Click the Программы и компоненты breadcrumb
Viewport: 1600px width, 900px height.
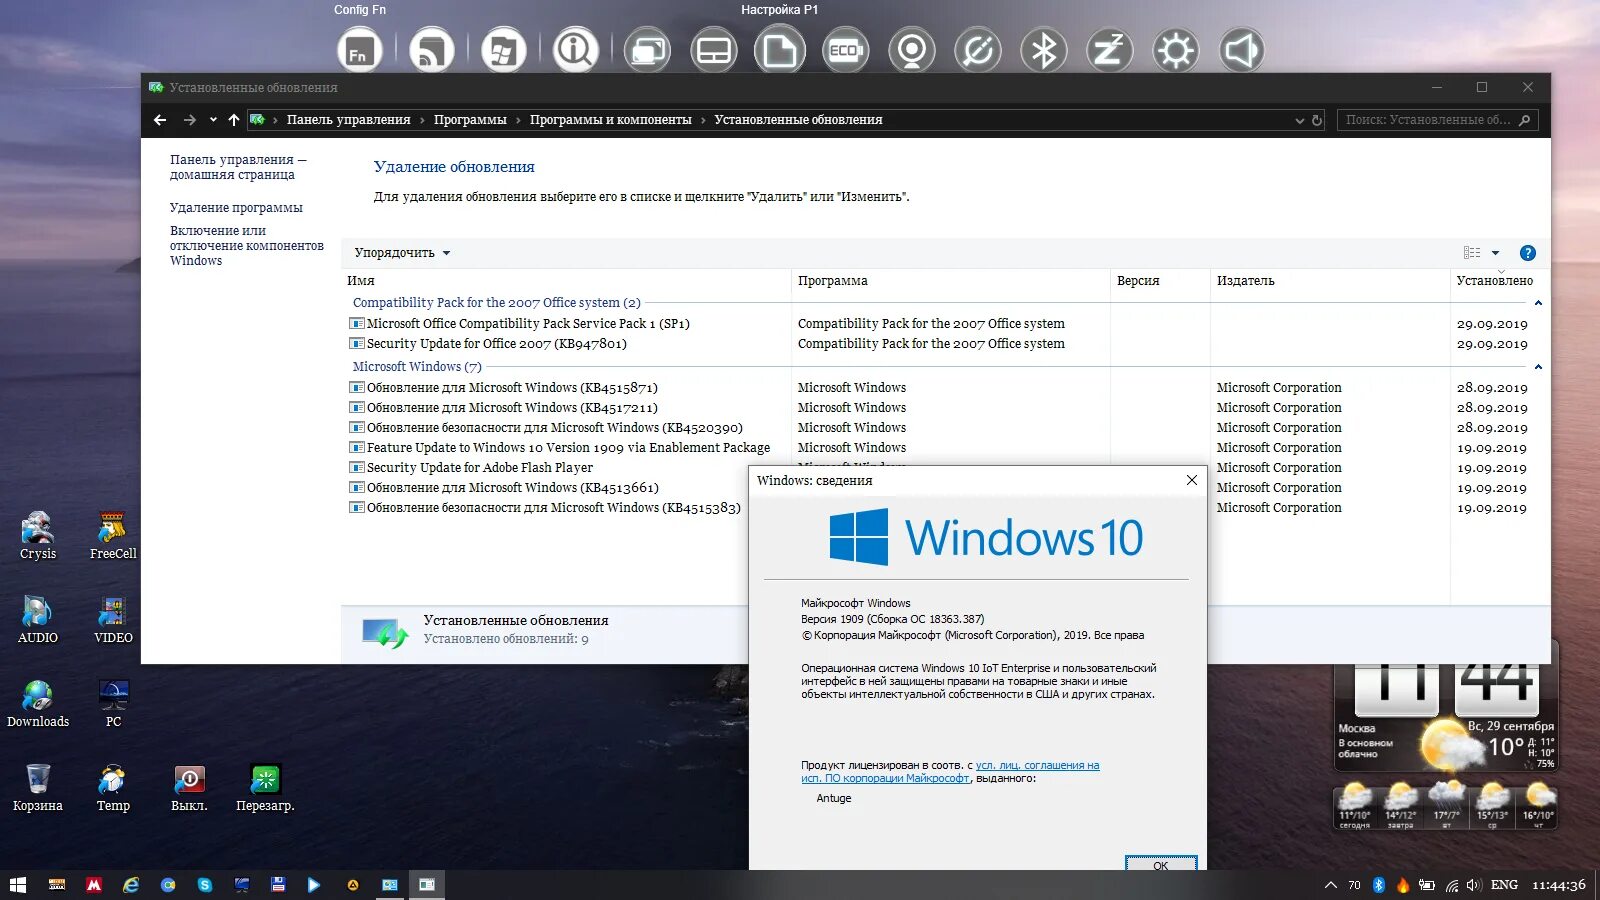coord(610,120)
